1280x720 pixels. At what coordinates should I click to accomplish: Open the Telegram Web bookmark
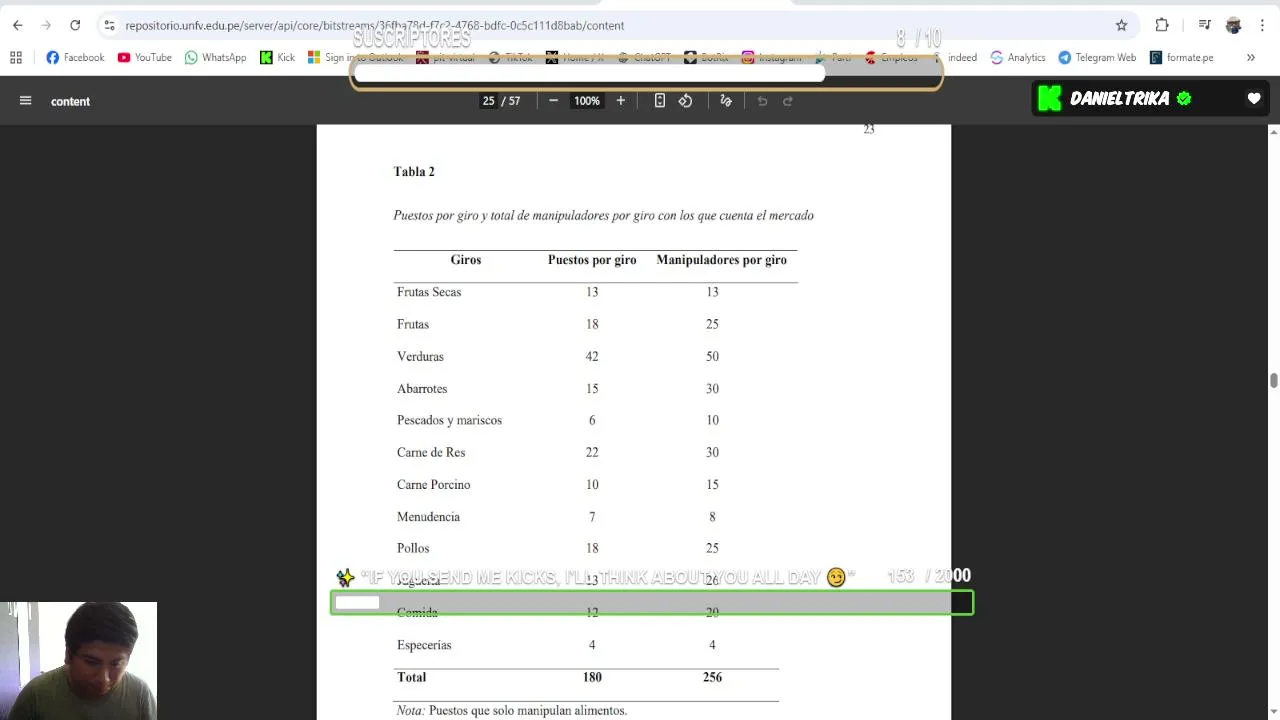pyautogui.click(x=1097, y=57)
